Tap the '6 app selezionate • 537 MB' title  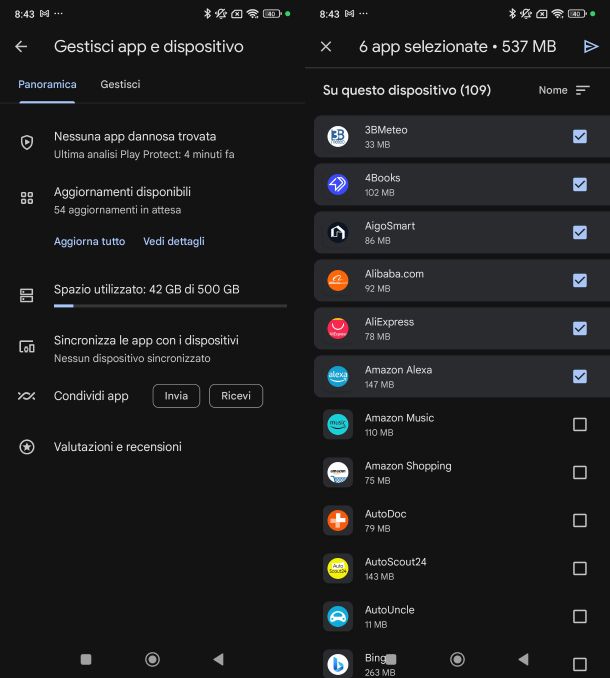pyautogui.click(x=457, y=46)
